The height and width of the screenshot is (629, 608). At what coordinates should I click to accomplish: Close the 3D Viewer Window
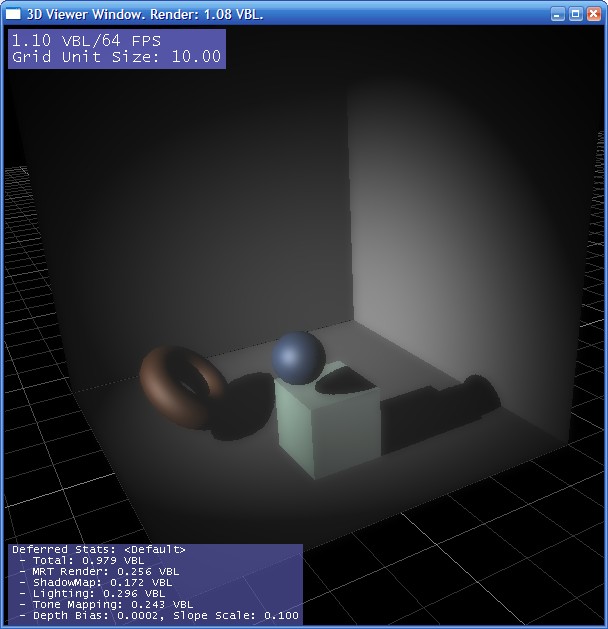pos(594,14)
